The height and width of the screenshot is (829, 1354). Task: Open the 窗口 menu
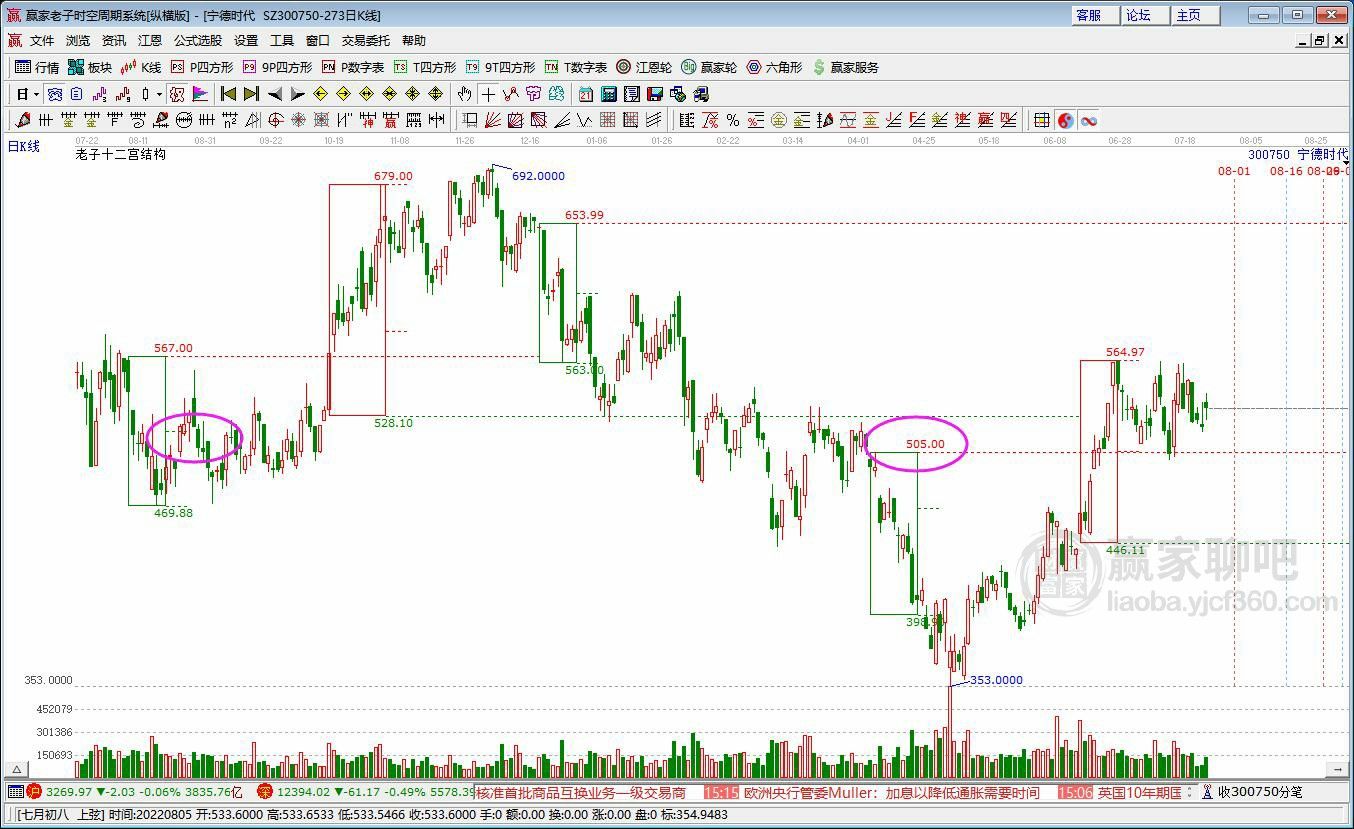pyautogui.click(x=318, y=41)
